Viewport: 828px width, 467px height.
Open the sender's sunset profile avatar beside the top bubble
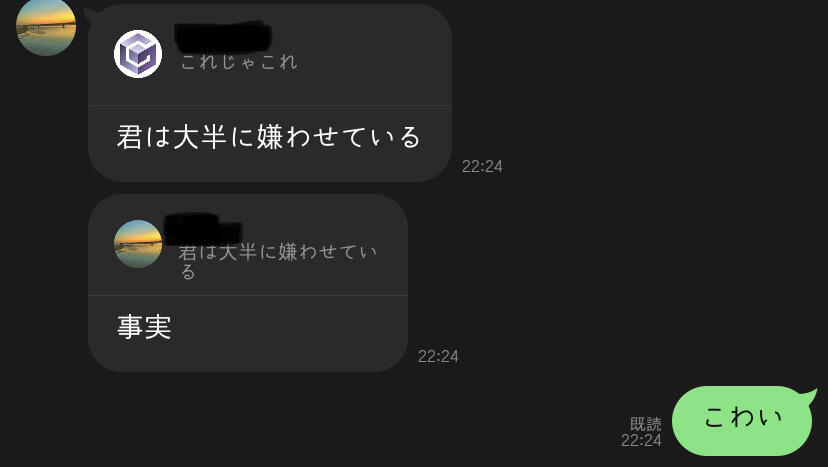click(x=46, y=26)
